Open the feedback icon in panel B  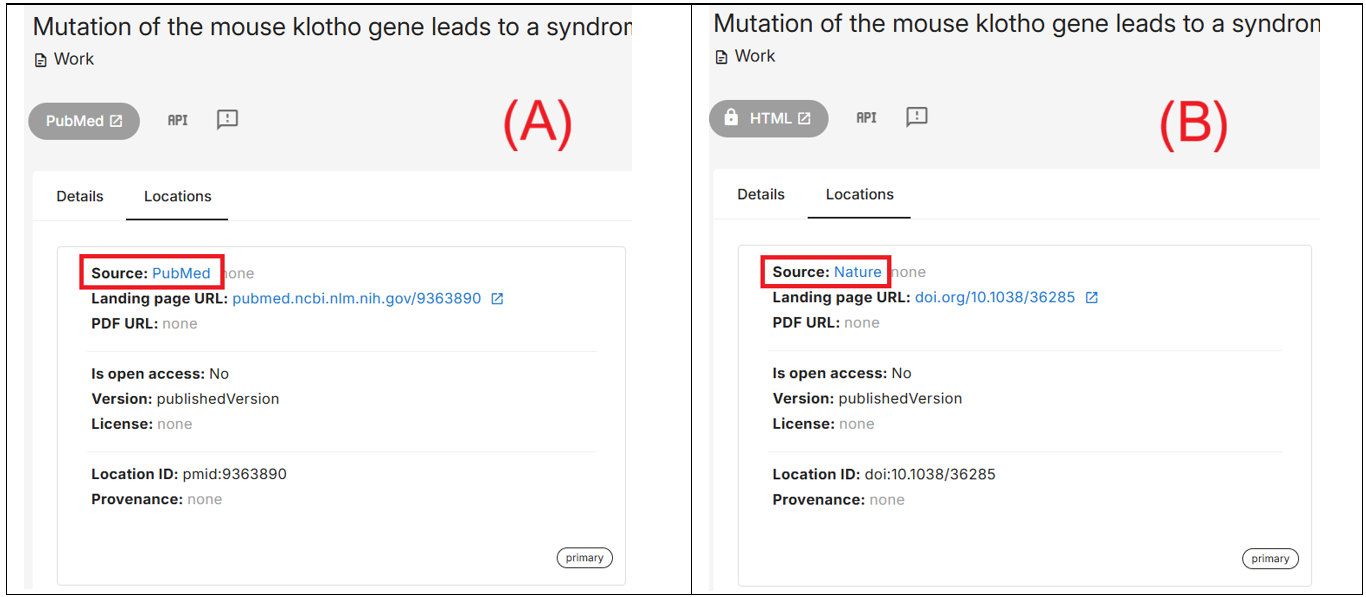click(917, 117)
